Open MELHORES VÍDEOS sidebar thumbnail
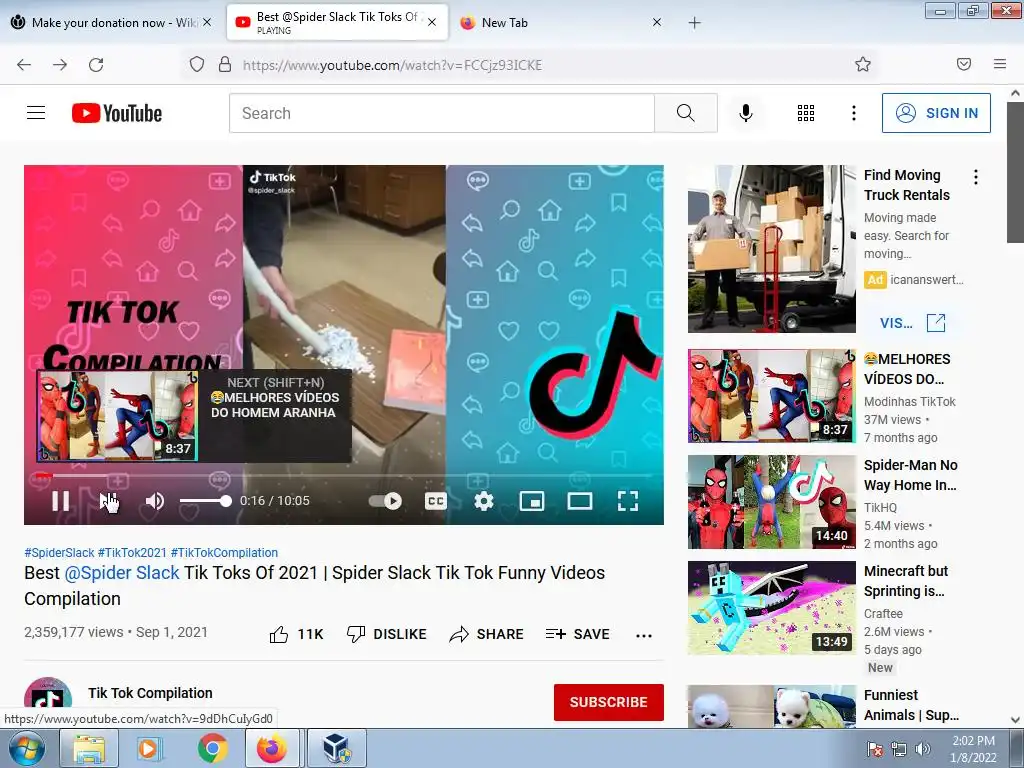Image resolution: width=1024 pixels, height=768 pixels. [771, 396]
